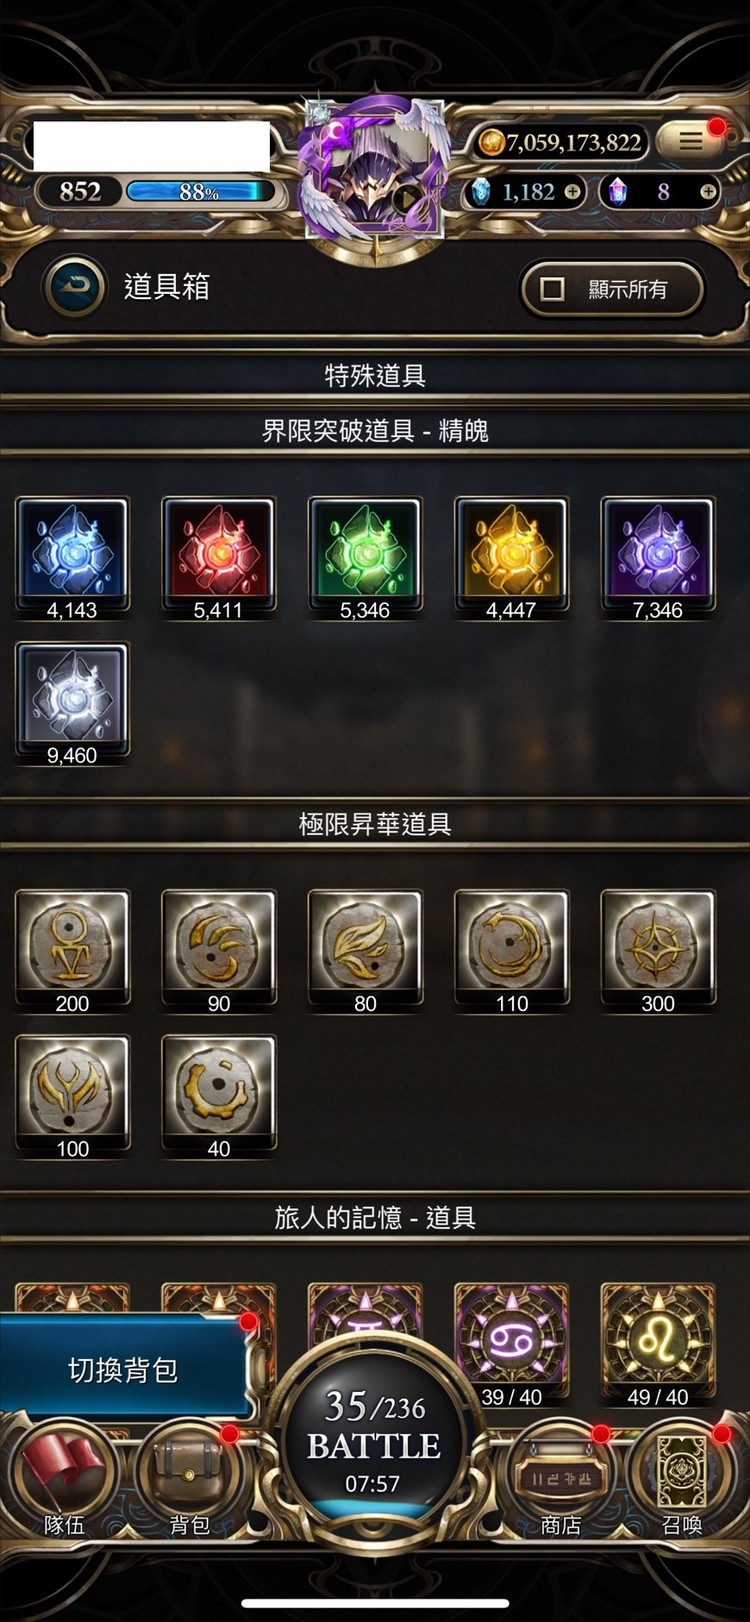This screenshot has width=750, height=1622.
Task: Tap the 切換背包 switch inventory button
Action: point(123,1369)
